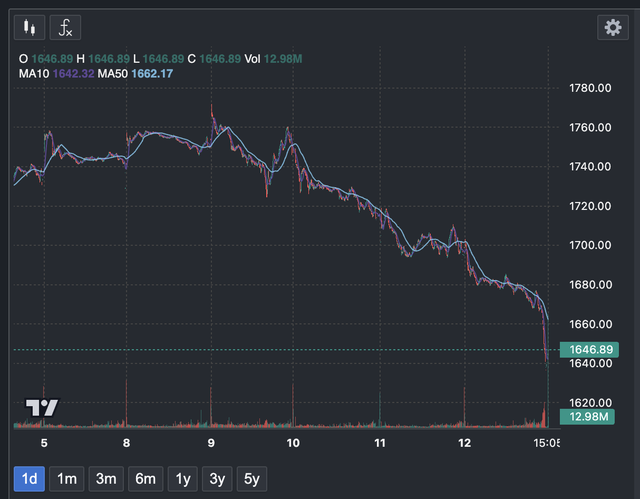Click the 1780.00 price axis label
Viewport: 640px width, 499px height.
(590, 88)
